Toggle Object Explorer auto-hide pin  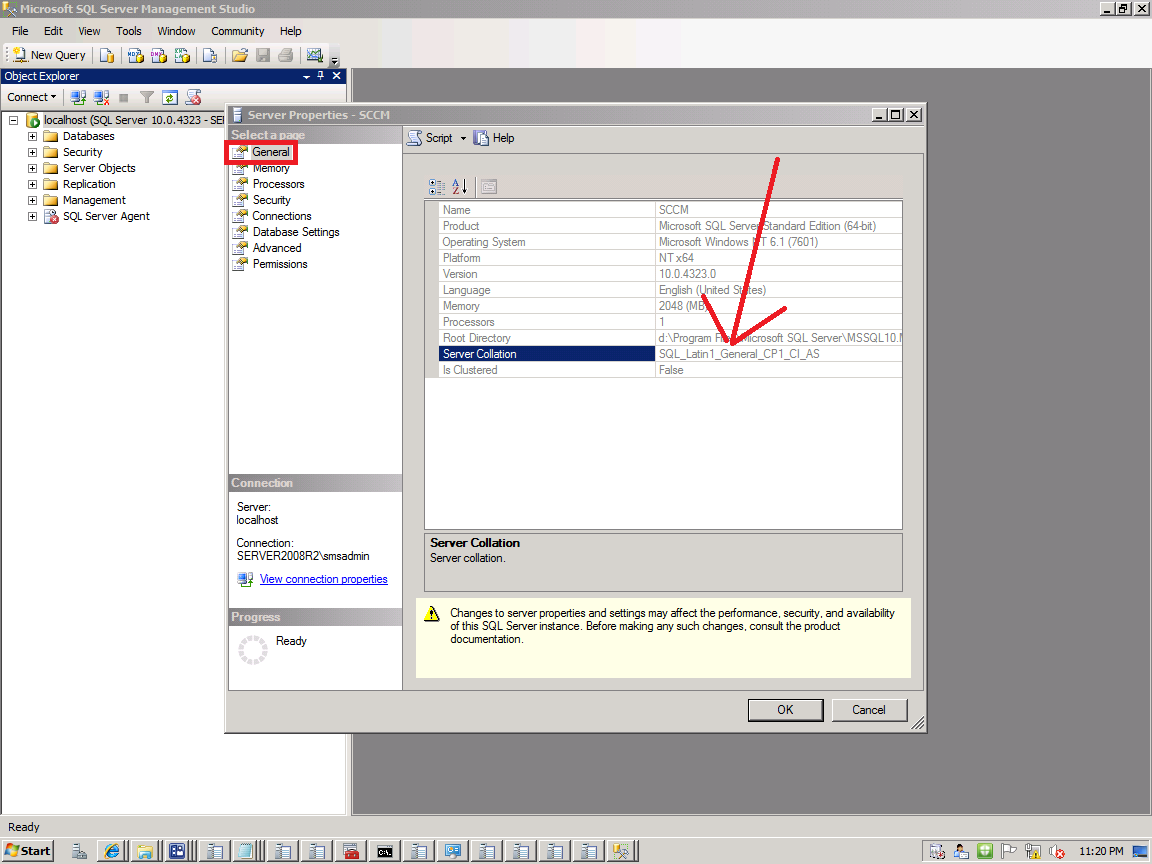320,76
